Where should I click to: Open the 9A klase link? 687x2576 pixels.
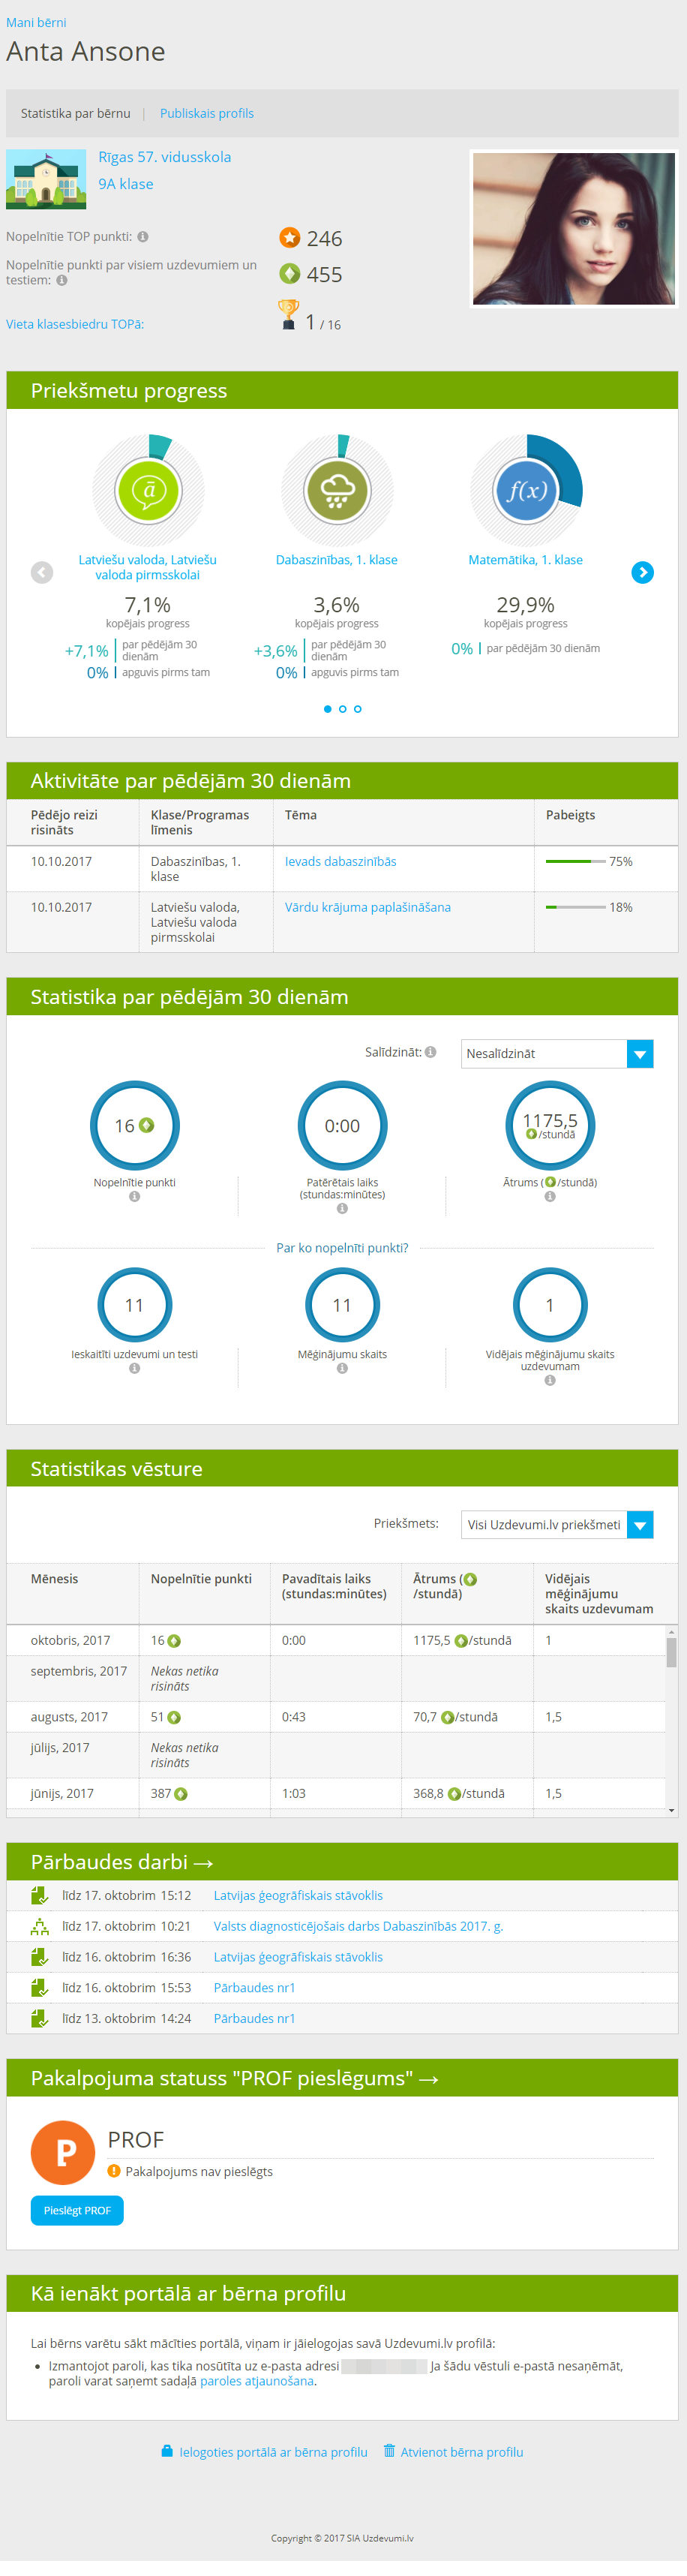pos(126,184)
